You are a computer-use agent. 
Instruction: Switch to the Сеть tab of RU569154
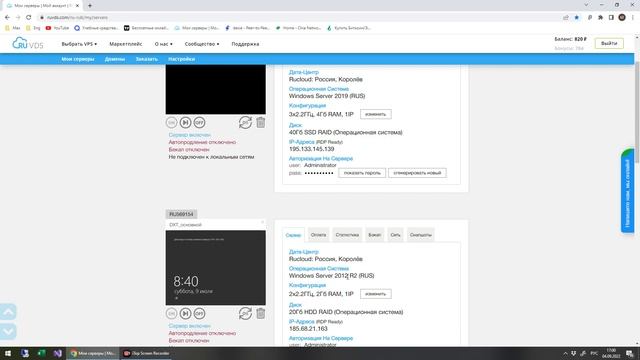pyautogui.click(x=396, y=235)
